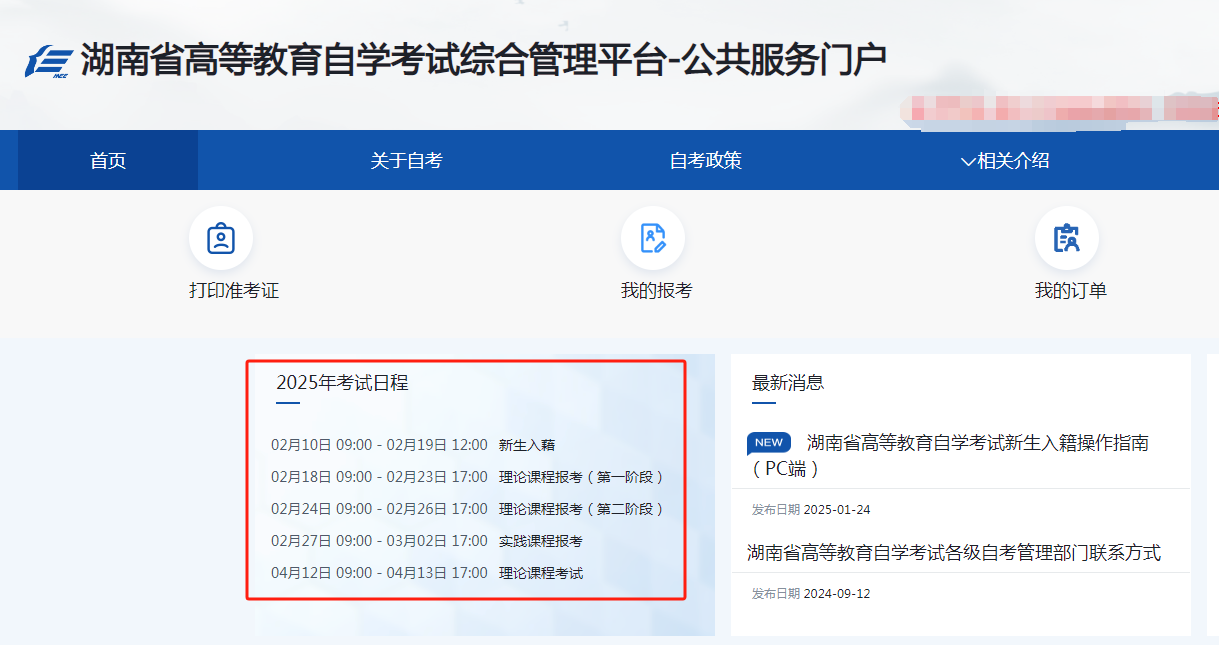Expand the 相关介绍 dropdown chevron

tap(967, 162)
